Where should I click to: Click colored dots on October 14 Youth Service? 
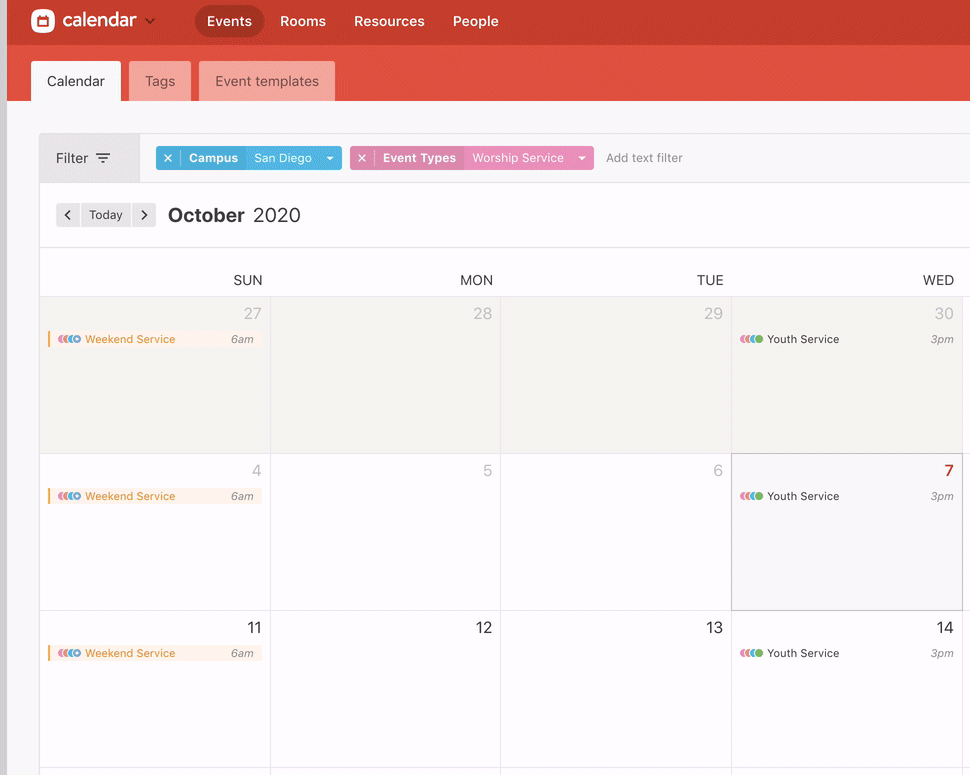[751, 653]
